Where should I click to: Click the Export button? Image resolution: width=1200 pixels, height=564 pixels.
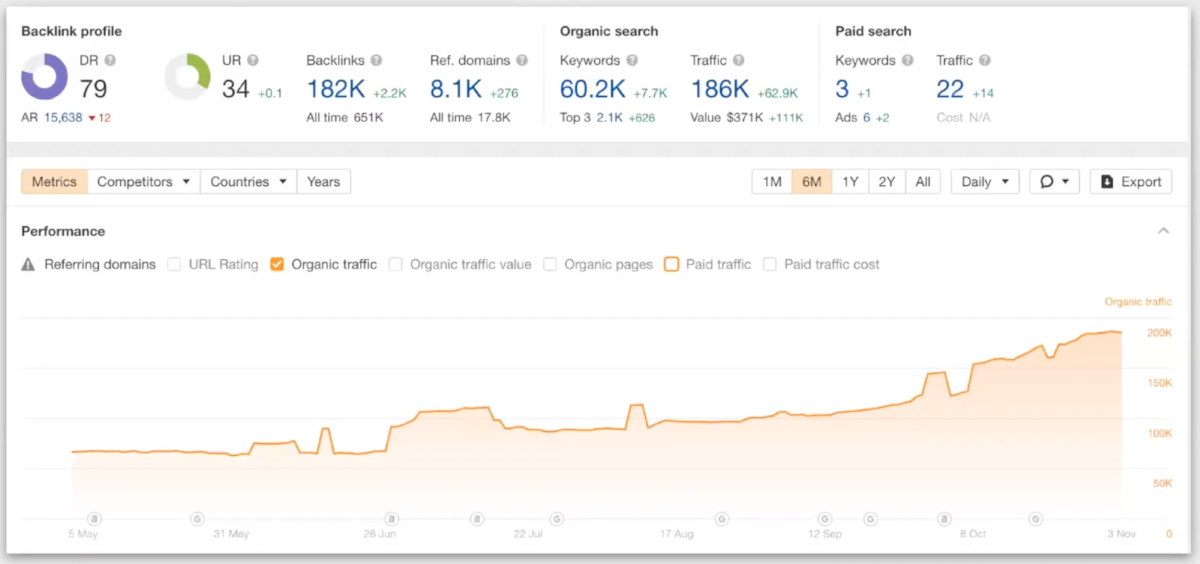tap(1131, 182)
